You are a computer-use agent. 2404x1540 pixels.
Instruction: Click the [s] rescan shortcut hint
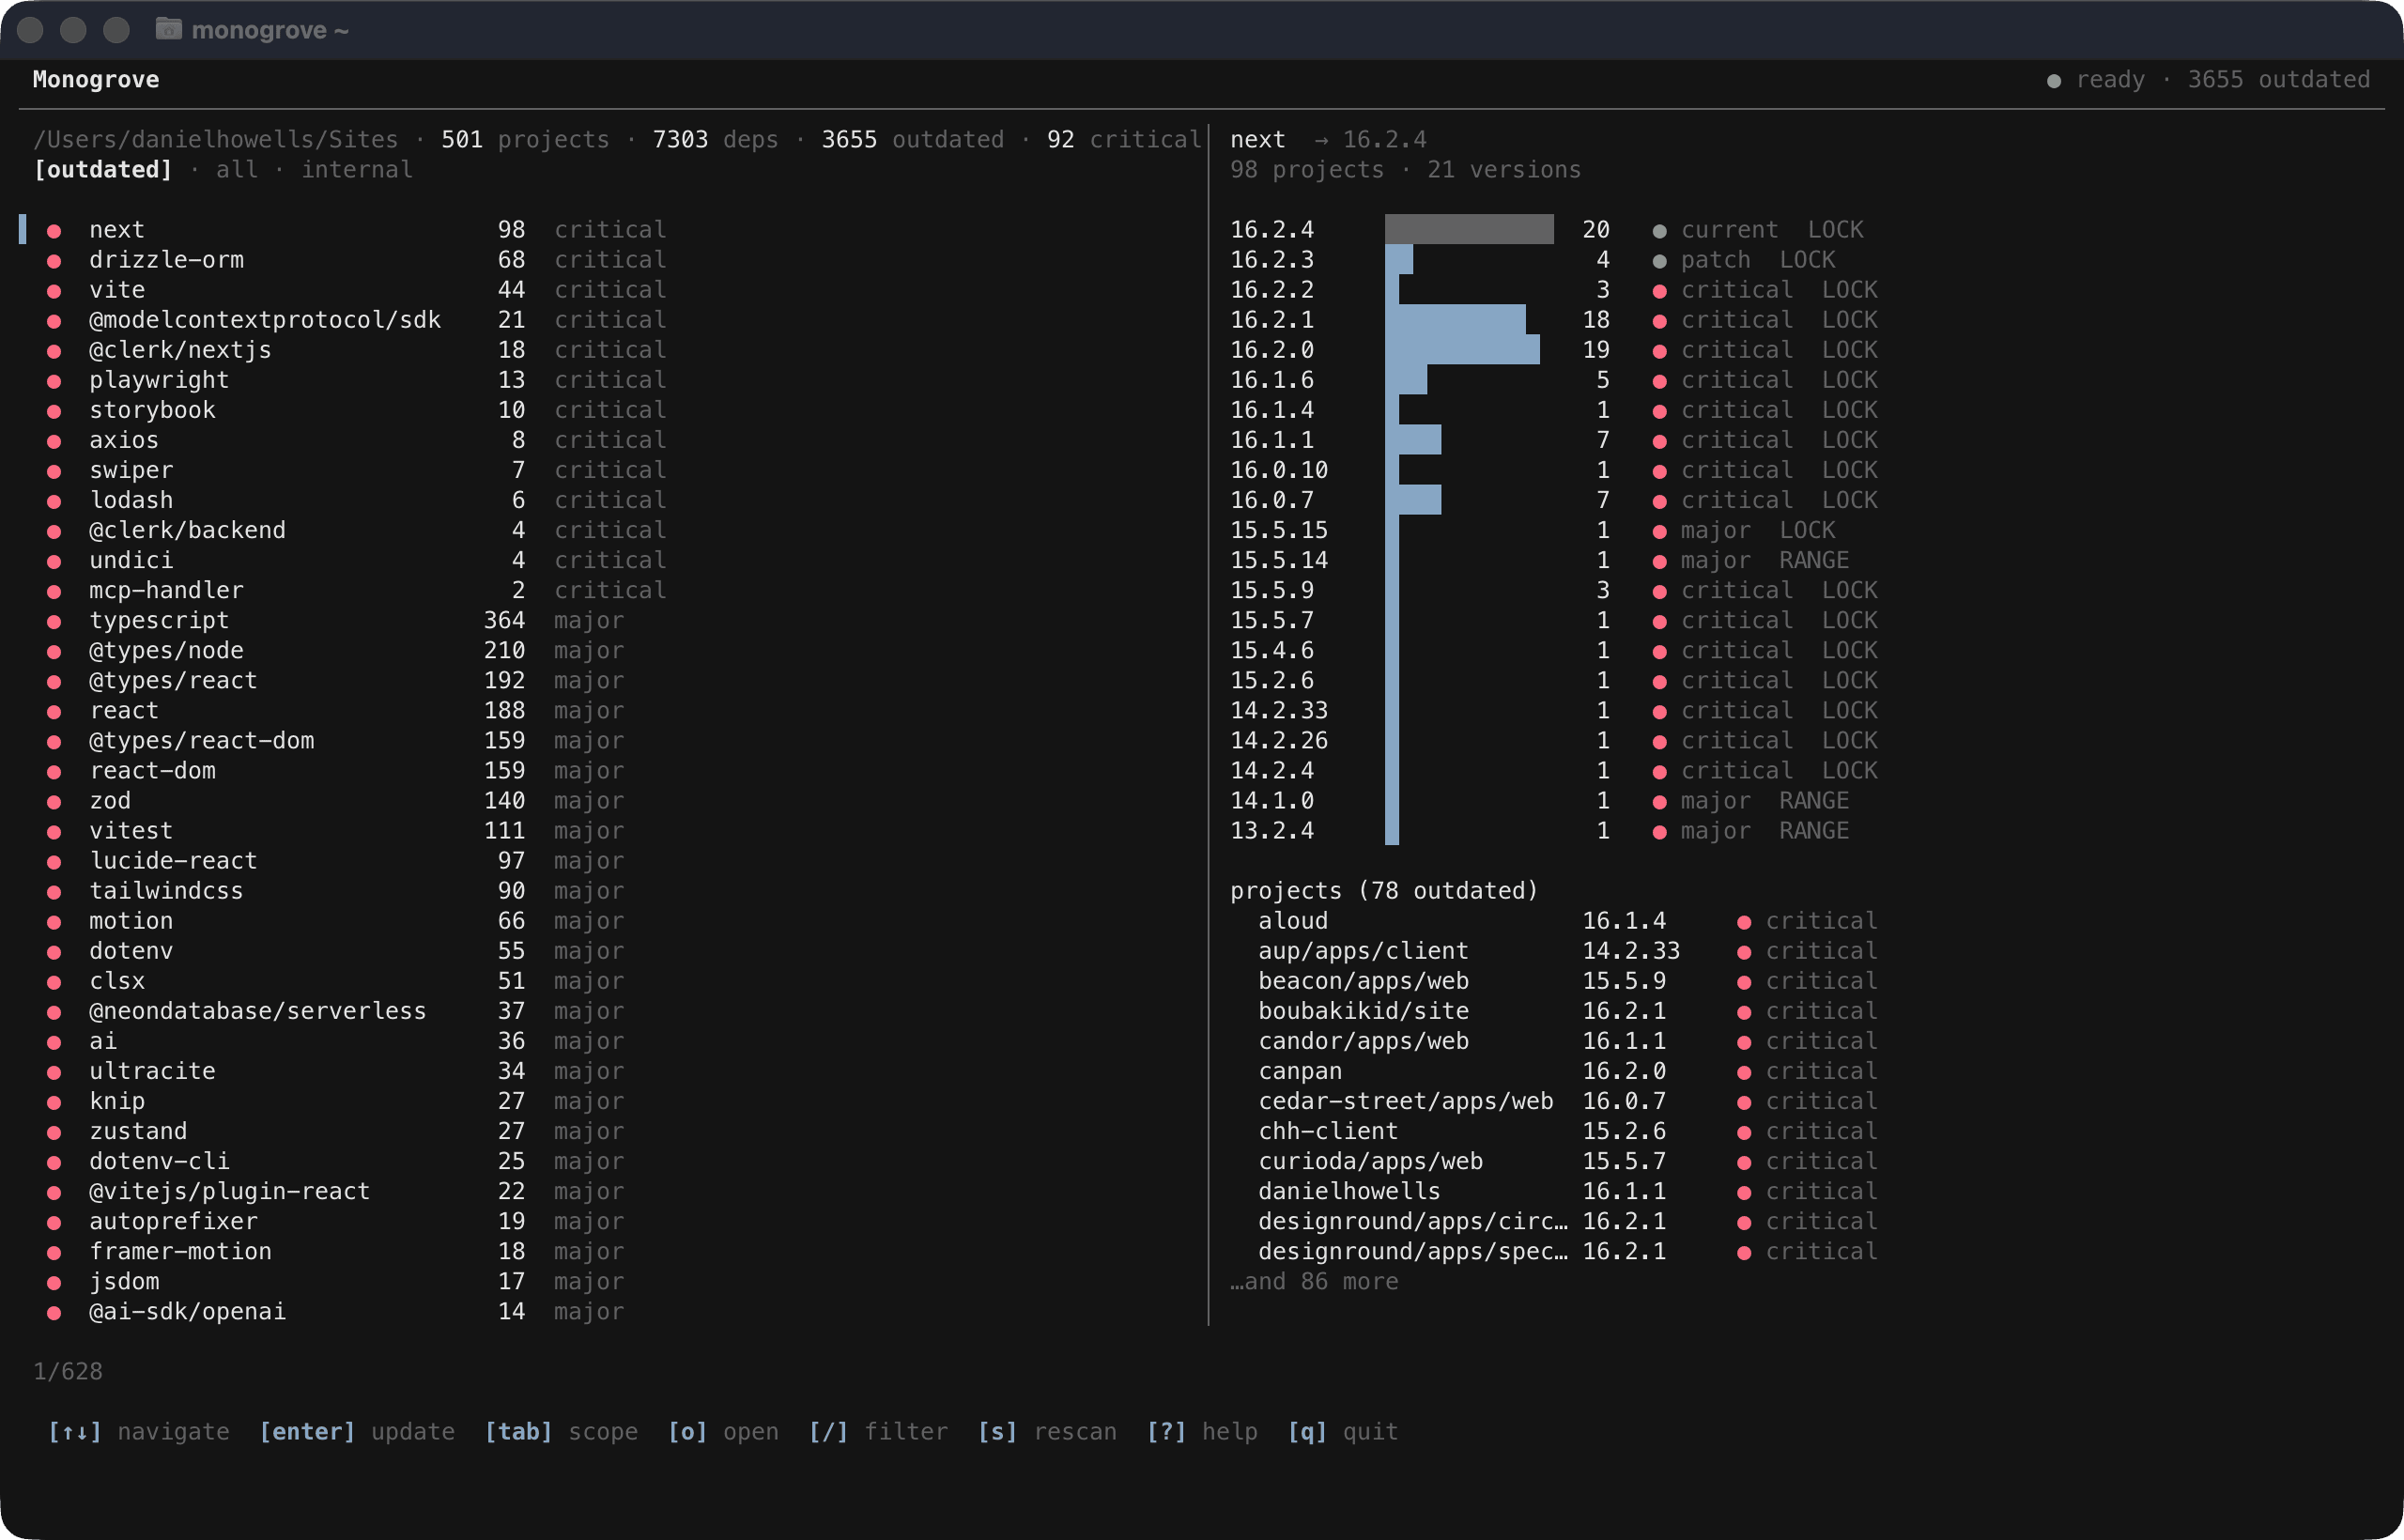[x=1047, y=1432]
